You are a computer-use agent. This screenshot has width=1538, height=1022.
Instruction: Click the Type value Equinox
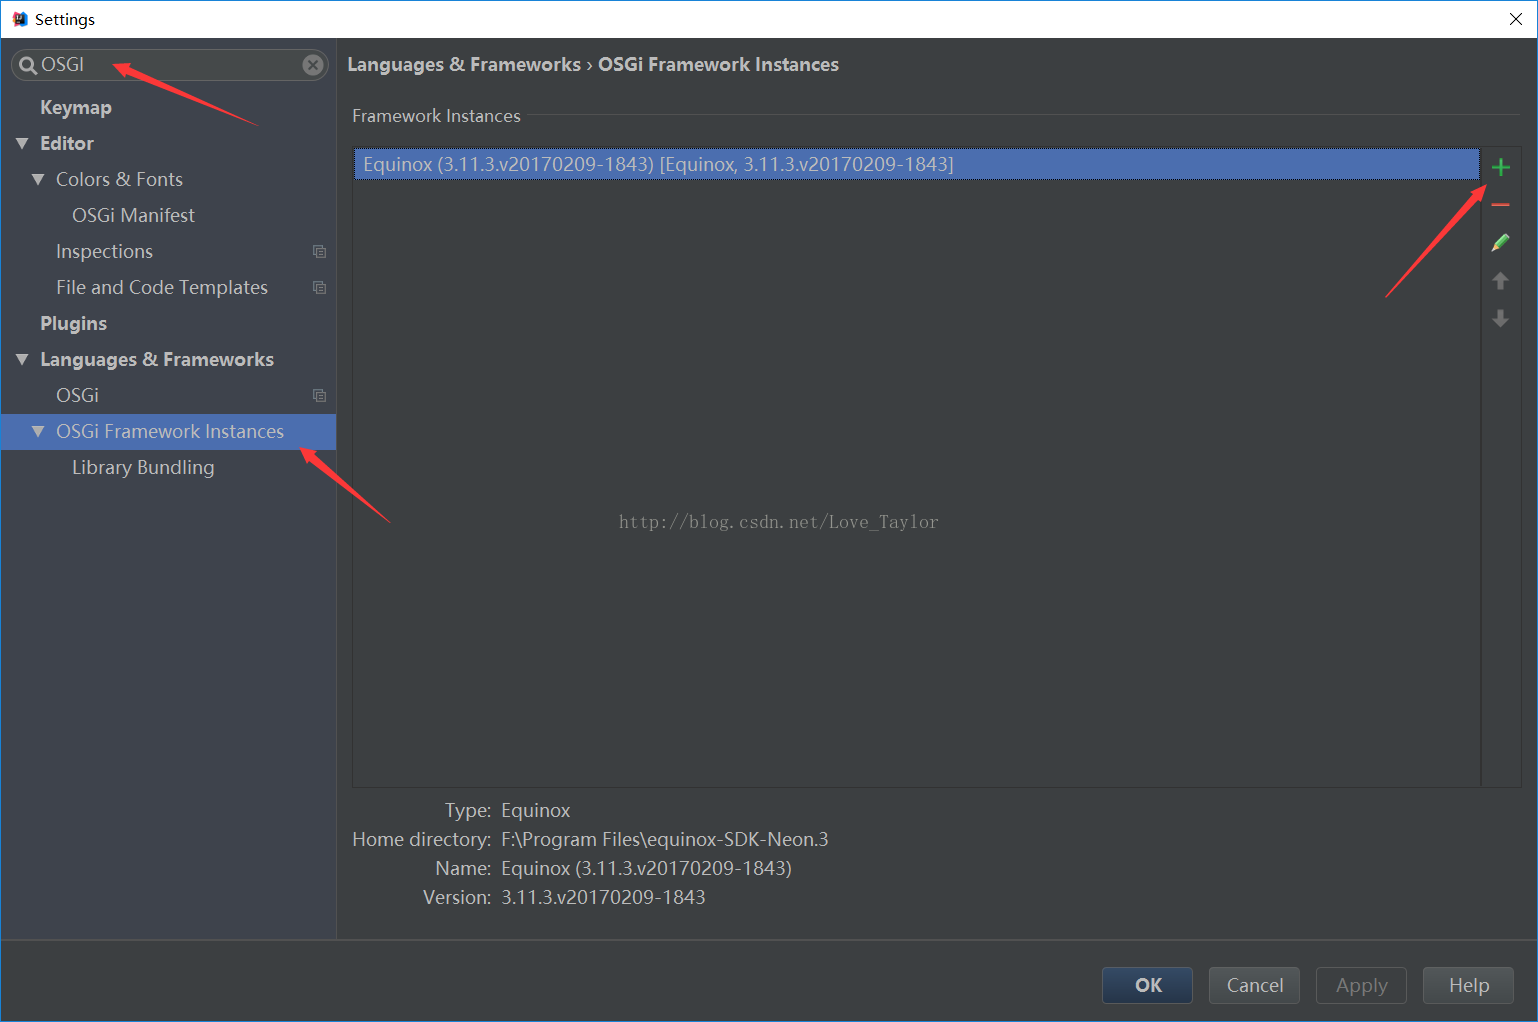pos(536,811)
